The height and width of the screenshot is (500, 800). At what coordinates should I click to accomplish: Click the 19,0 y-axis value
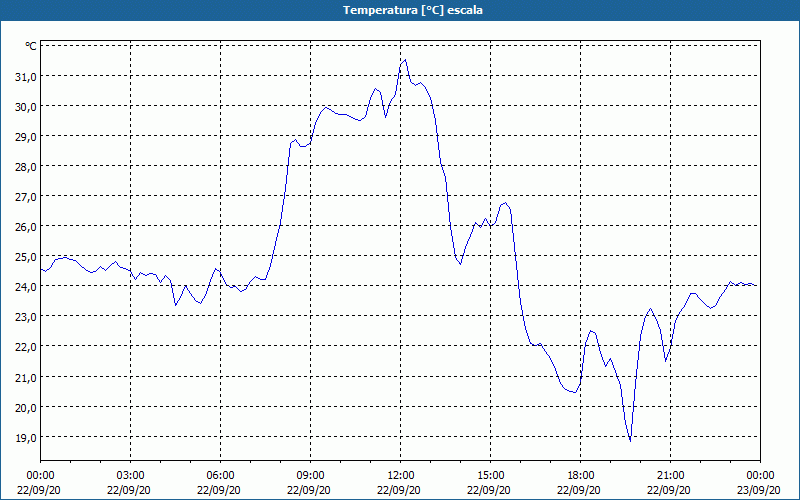click(x=25, y=438)
